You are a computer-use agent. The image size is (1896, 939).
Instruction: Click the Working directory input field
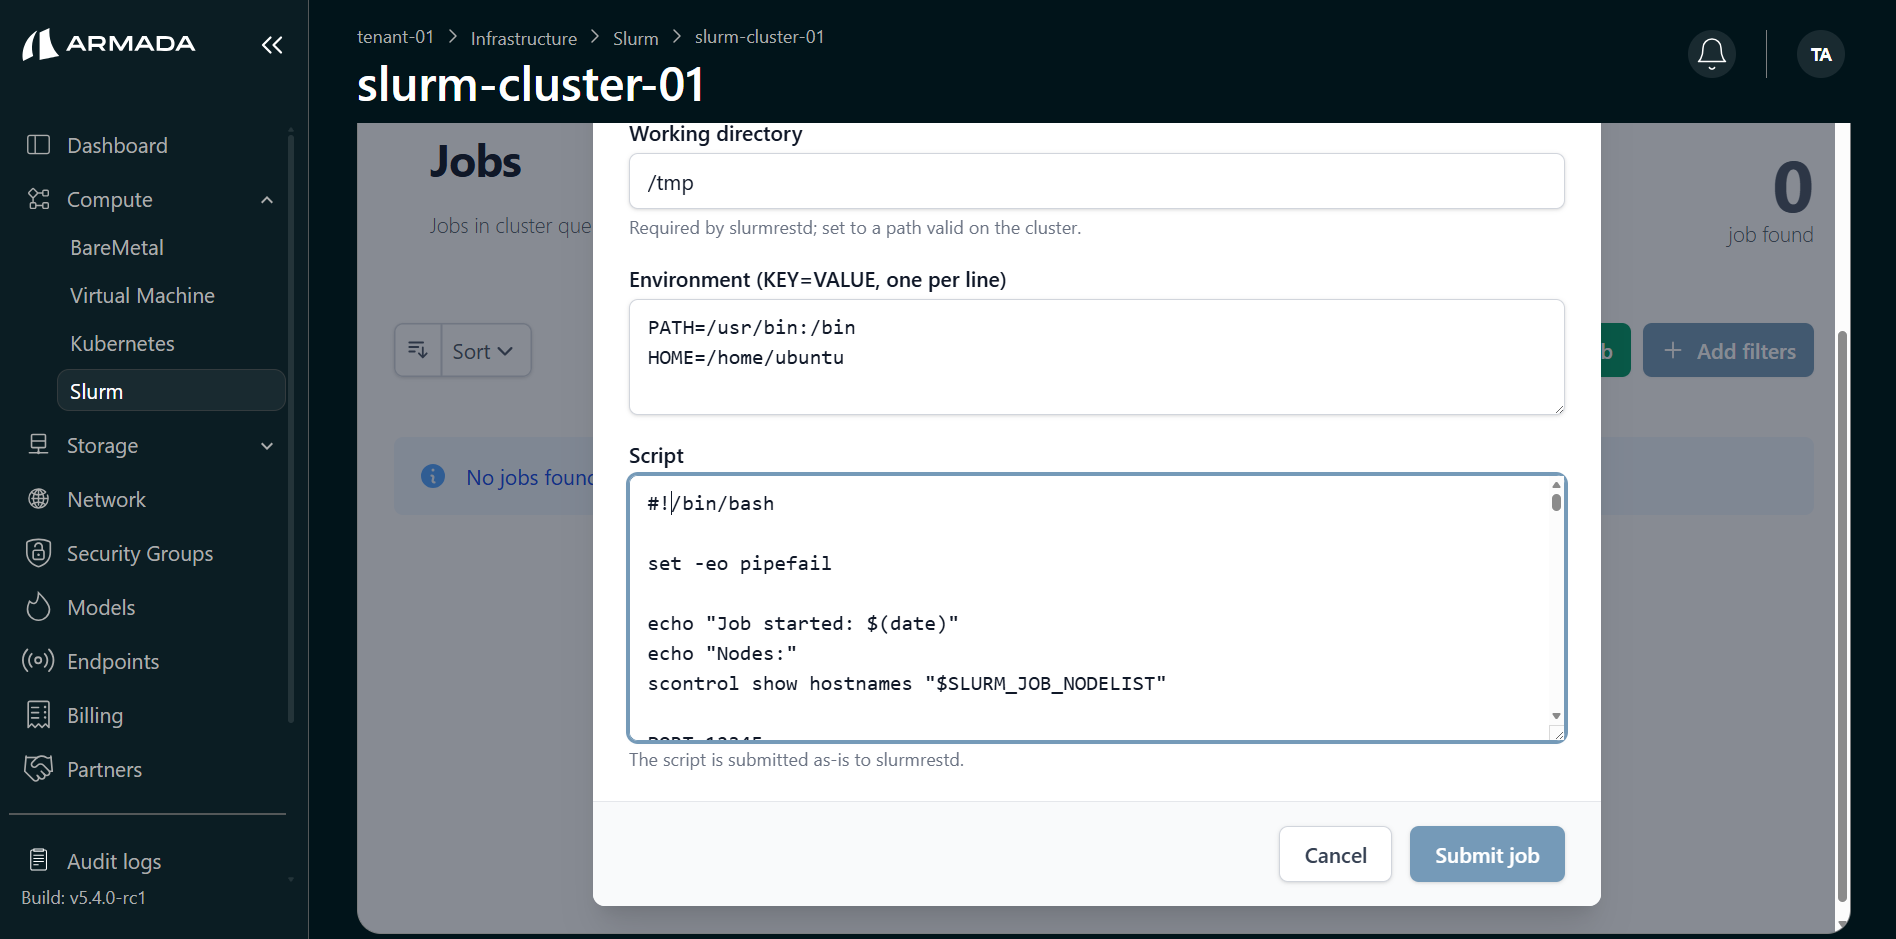click(x=1097, y=181)
